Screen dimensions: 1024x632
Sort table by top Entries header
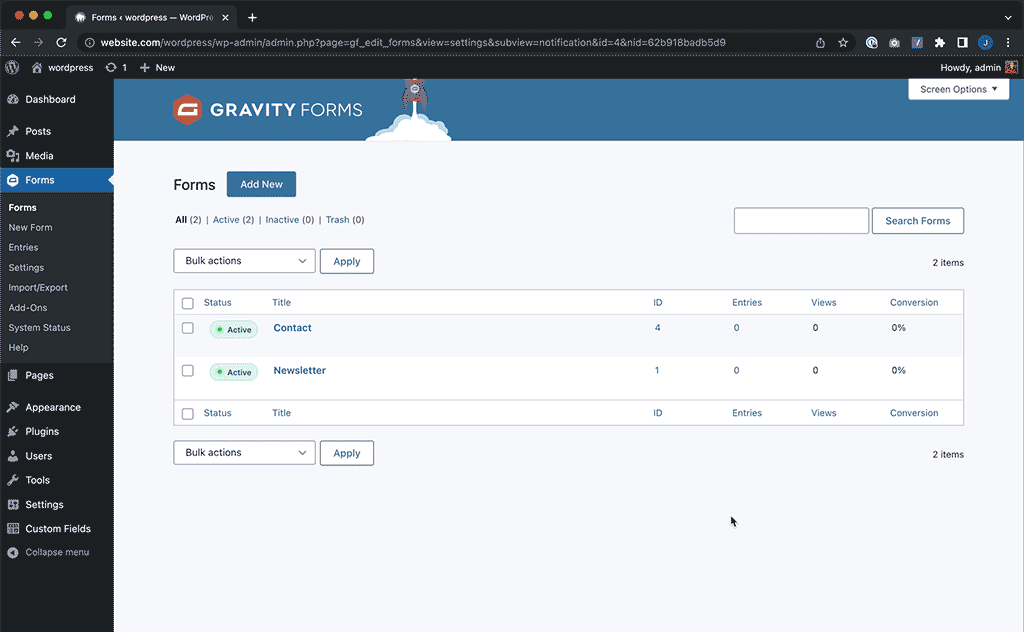pos(747,302)
